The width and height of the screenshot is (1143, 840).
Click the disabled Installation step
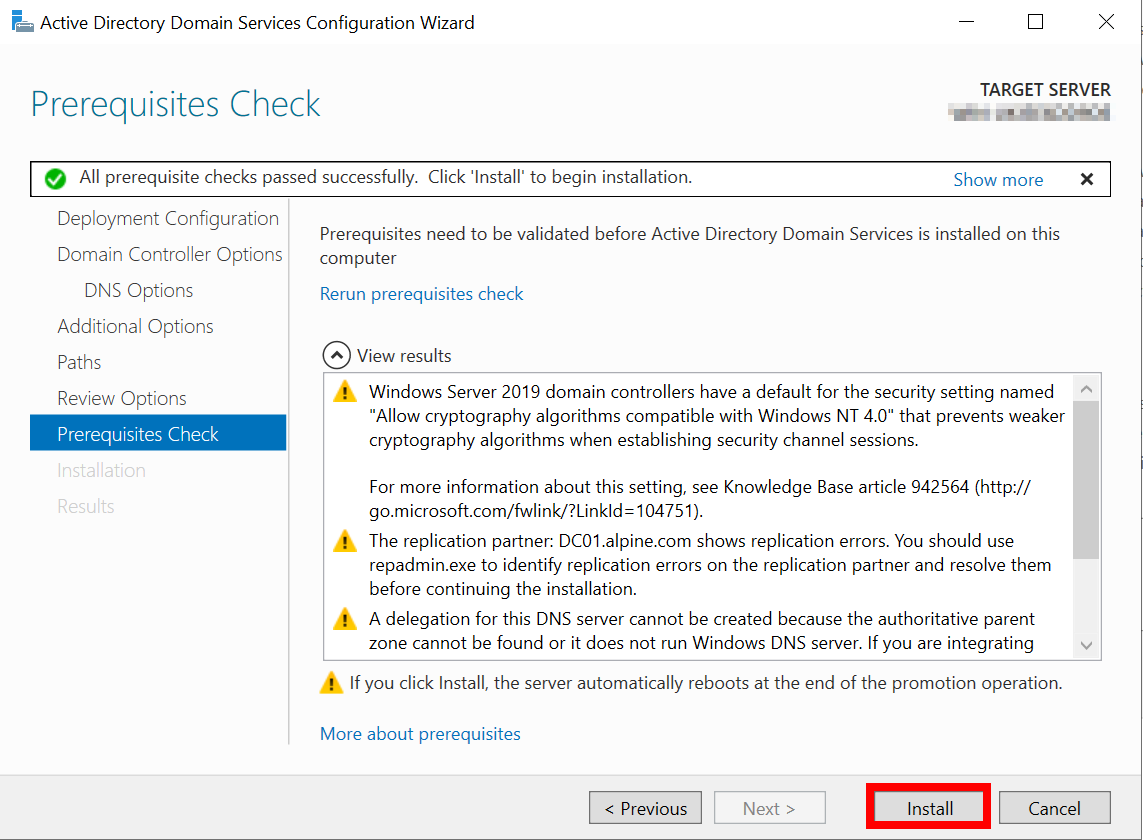(x=101, y=470)
